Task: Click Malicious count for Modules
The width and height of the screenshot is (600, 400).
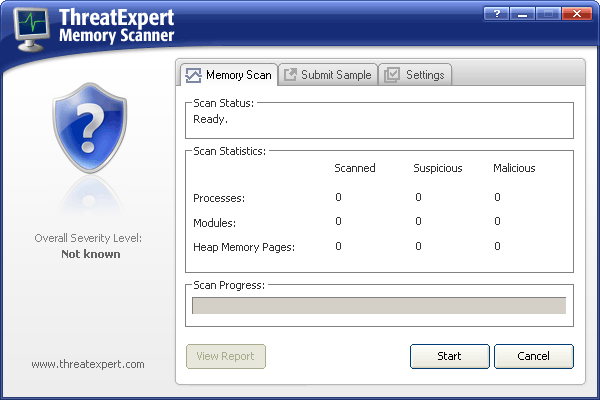Action: pos(497,221)
